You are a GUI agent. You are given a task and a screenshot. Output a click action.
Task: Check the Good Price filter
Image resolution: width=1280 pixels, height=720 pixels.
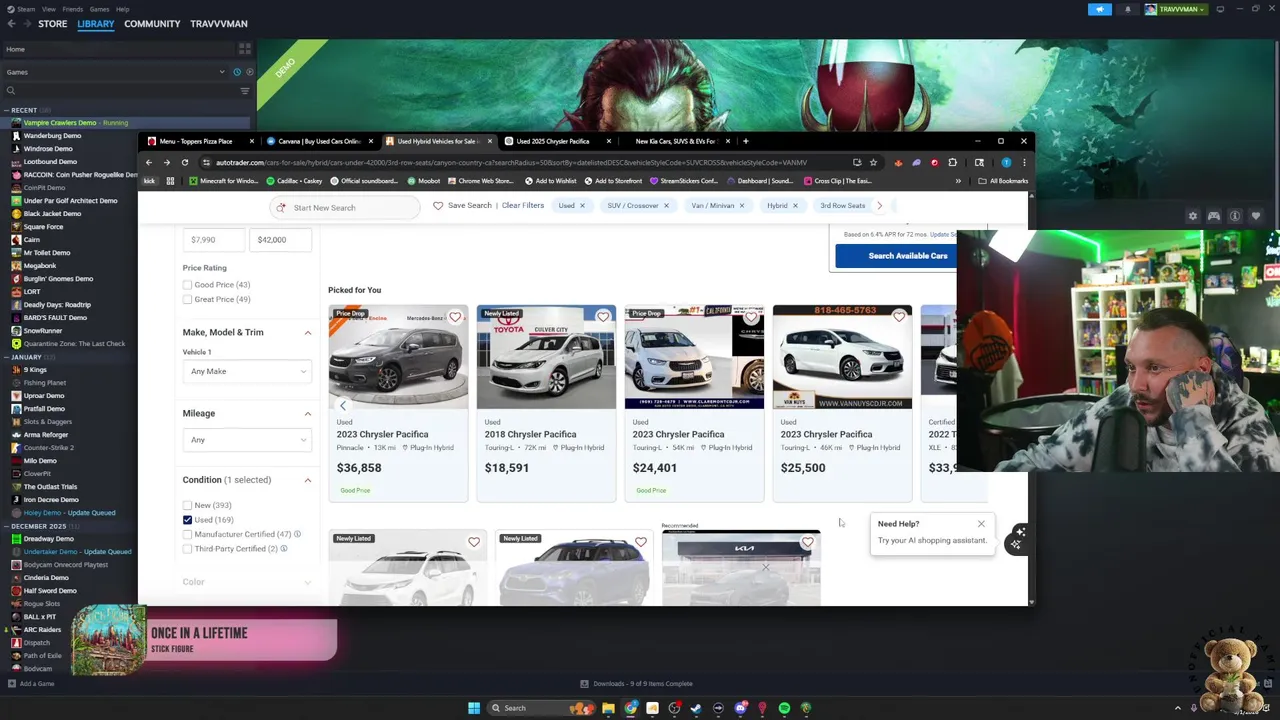[x=187, y=285]
